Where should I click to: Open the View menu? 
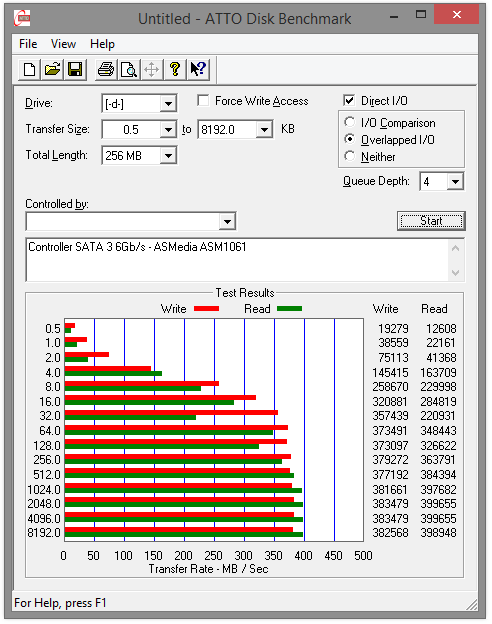(63, 44)
